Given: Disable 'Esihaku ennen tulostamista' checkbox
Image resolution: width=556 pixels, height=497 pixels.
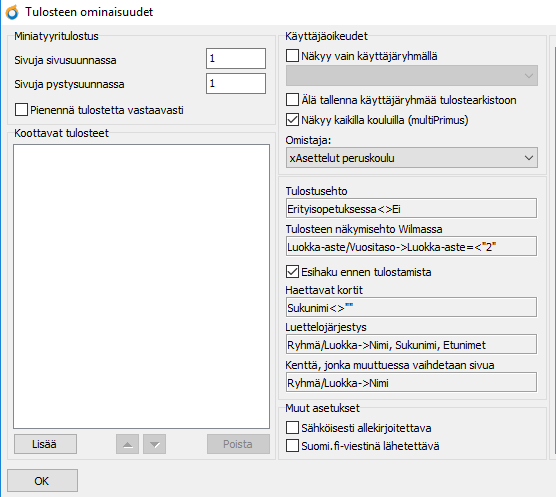Looking at the screenshot, I should click(x=292, y=272).
